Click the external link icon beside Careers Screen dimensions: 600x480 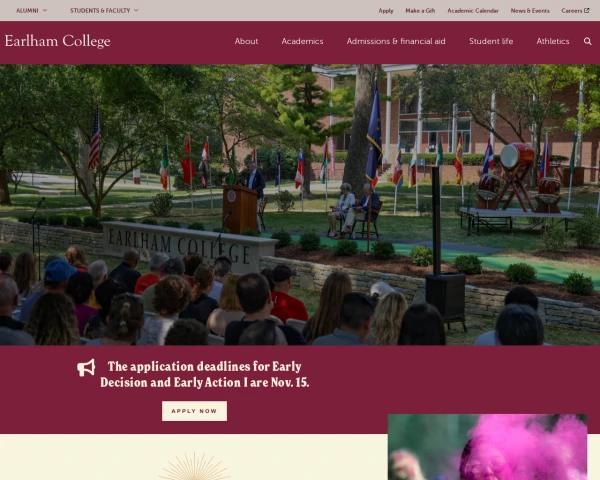tap(587, 11)
